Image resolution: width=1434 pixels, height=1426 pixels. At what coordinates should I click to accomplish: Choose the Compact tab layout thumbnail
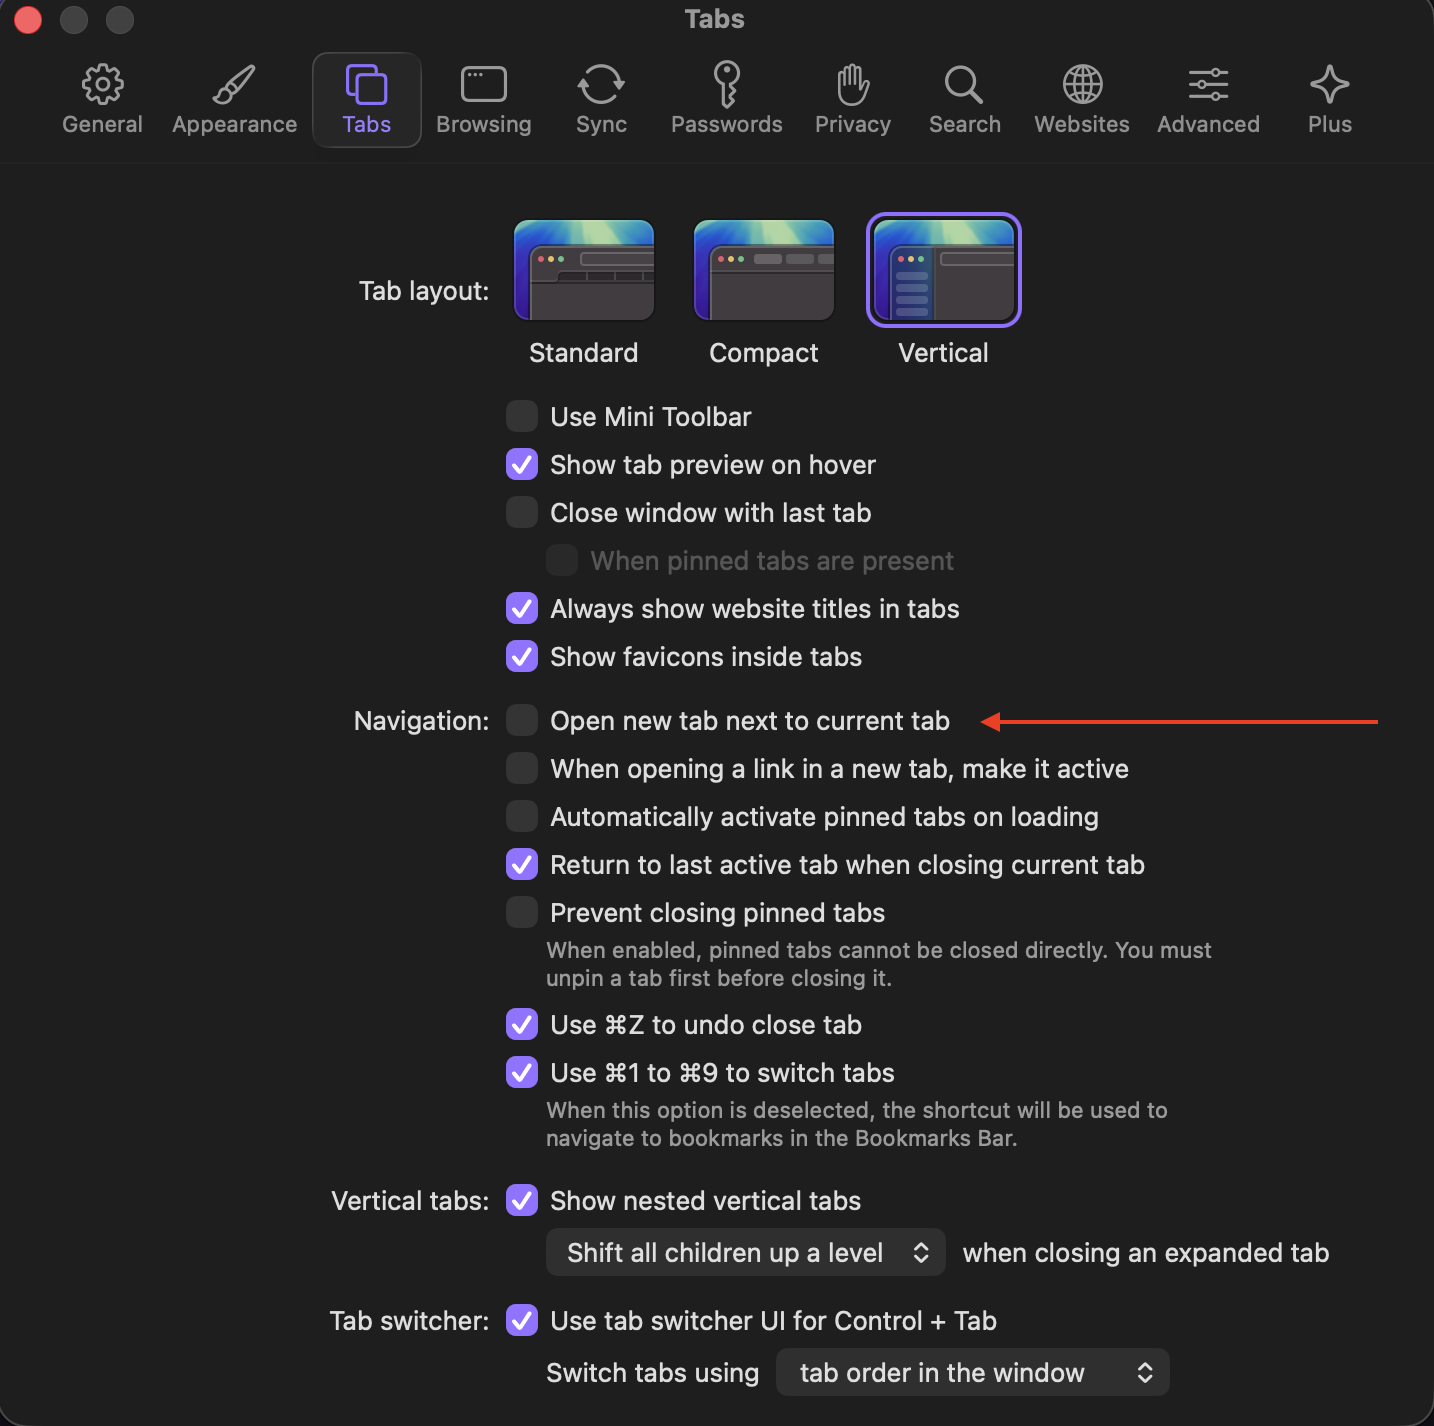764,271
